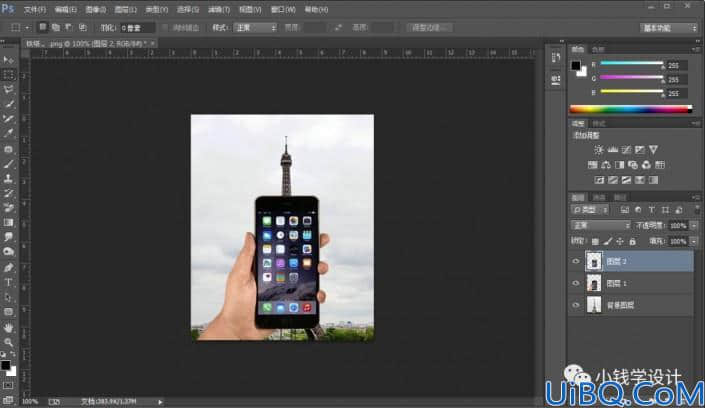Open the 文件(F) menu
Image resolution: width=705 pixels, height=408 pixels.
pyautogui.click(x=35, y=9)
